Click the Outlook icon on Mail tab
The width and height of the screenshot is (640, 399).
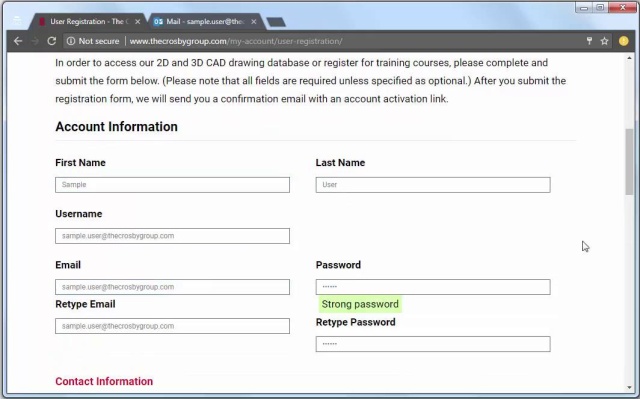[158, 22]
